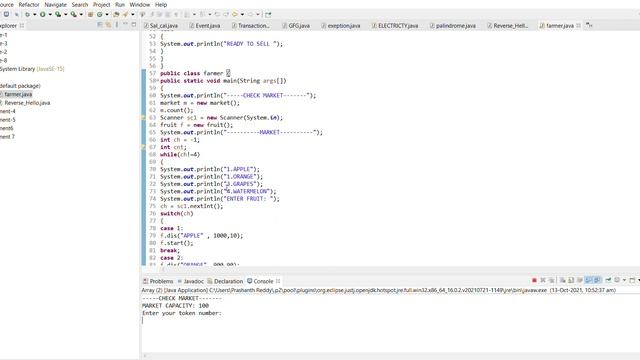Maximize the Package Explorer panel
This screenshot has height=360, width=640.
point(133,24)
